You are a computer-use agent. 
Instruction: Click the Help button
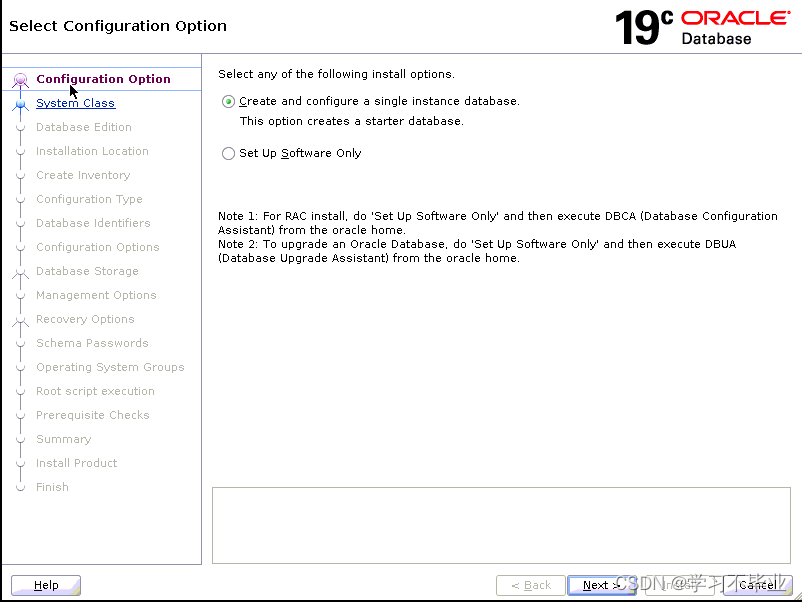pos(45,585)
